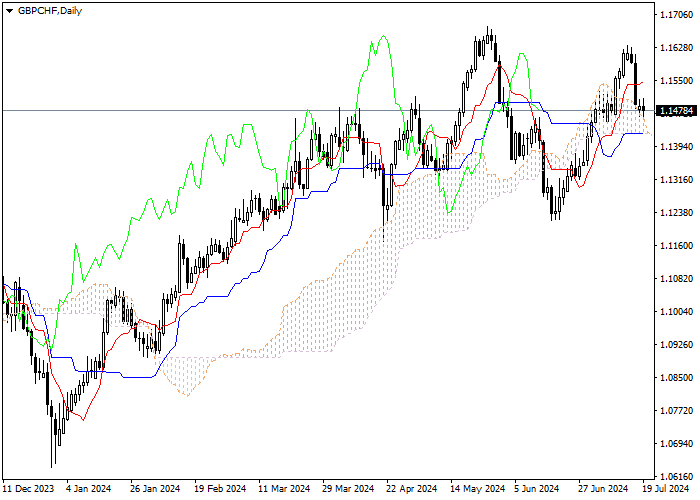Image resolution: width=700 pixels, height=500 pixels.
Task: Click the 14 May 2024 date label
Action: point(477,488)
